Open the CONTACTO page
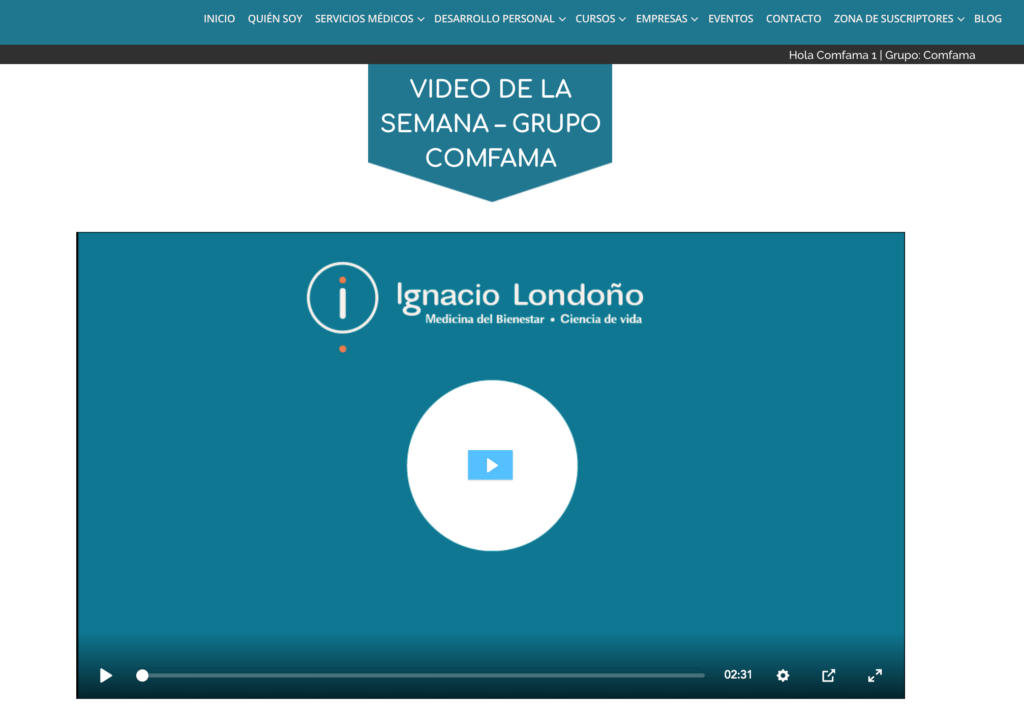Image resolution: width=1024 pixels, height=705 pixels. pyautogui.click(x=793, y=19)
